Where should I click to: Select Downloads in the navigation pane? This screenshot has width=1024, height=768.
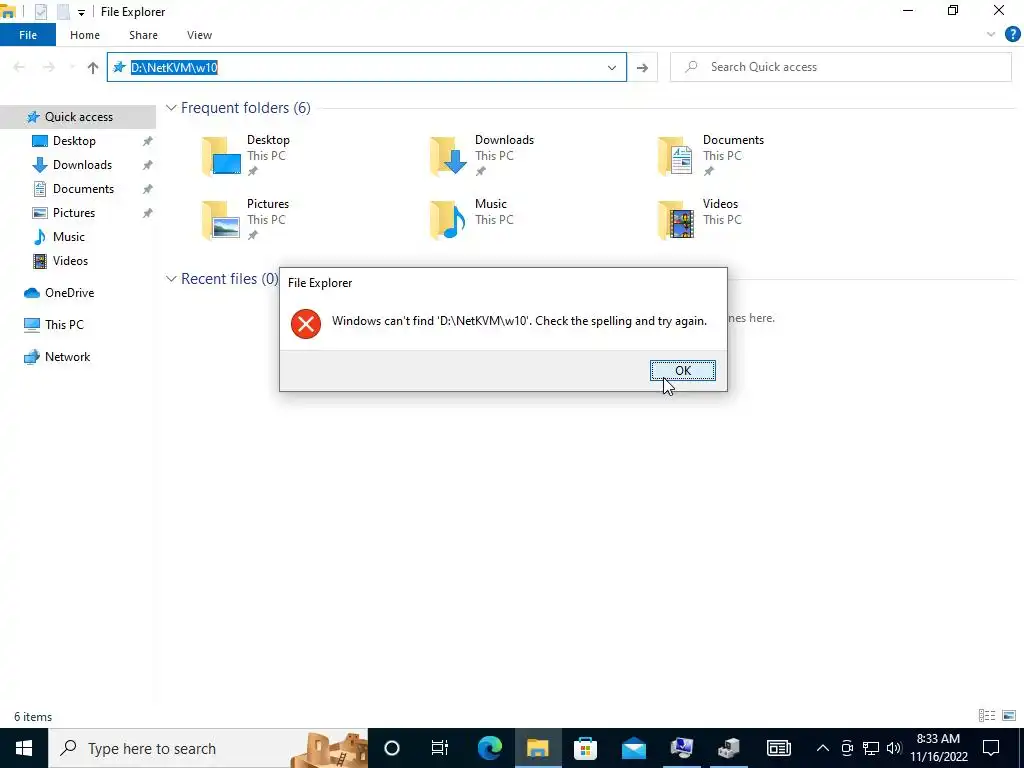coord(82,165)
